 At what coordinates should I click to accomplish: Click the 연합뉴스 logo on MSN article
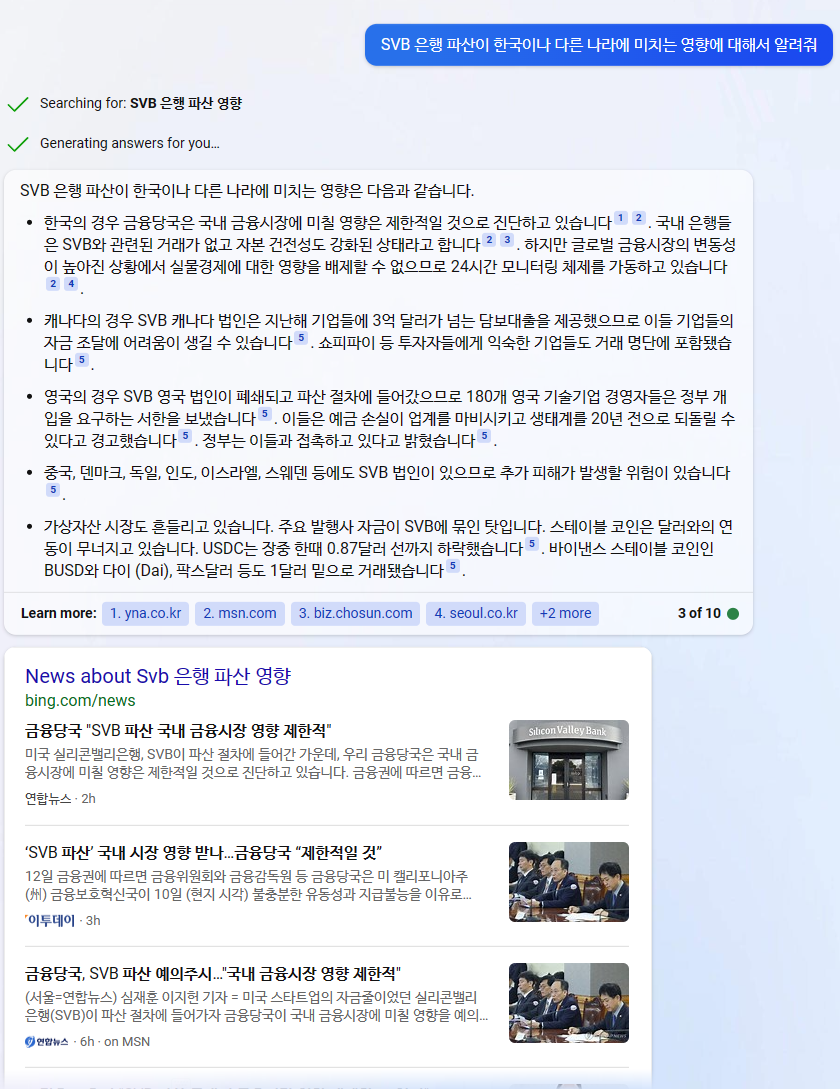(47, 1041)
